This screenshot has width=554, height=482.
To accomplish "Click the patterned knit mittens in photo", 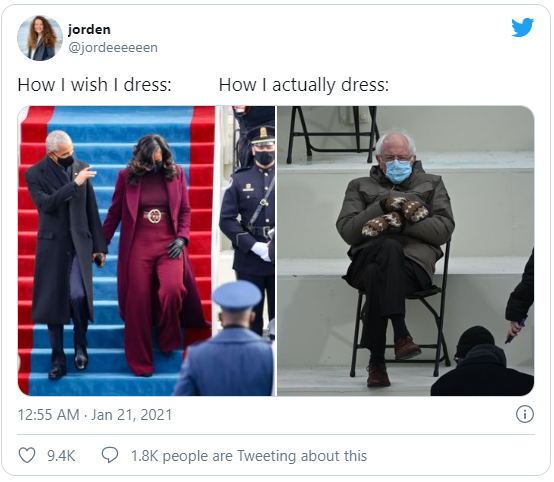I will 396,216.
